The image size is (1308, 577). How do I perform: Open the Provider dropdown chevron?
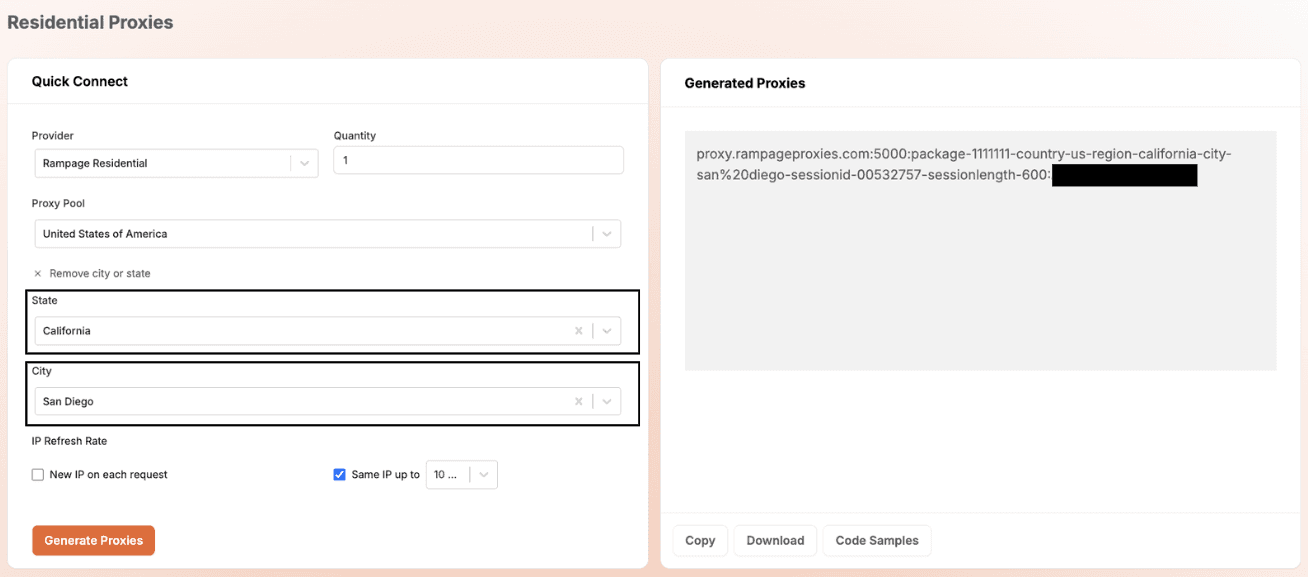(305, 164)
